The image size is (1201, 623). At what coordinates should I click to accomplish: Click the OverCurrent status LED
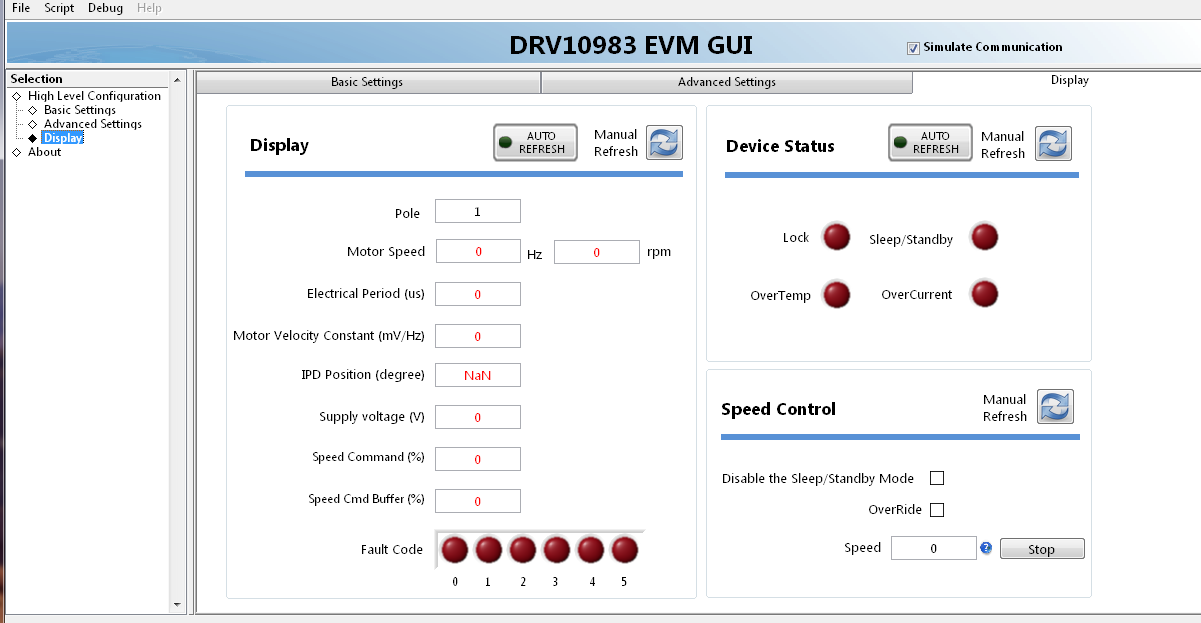985,294
